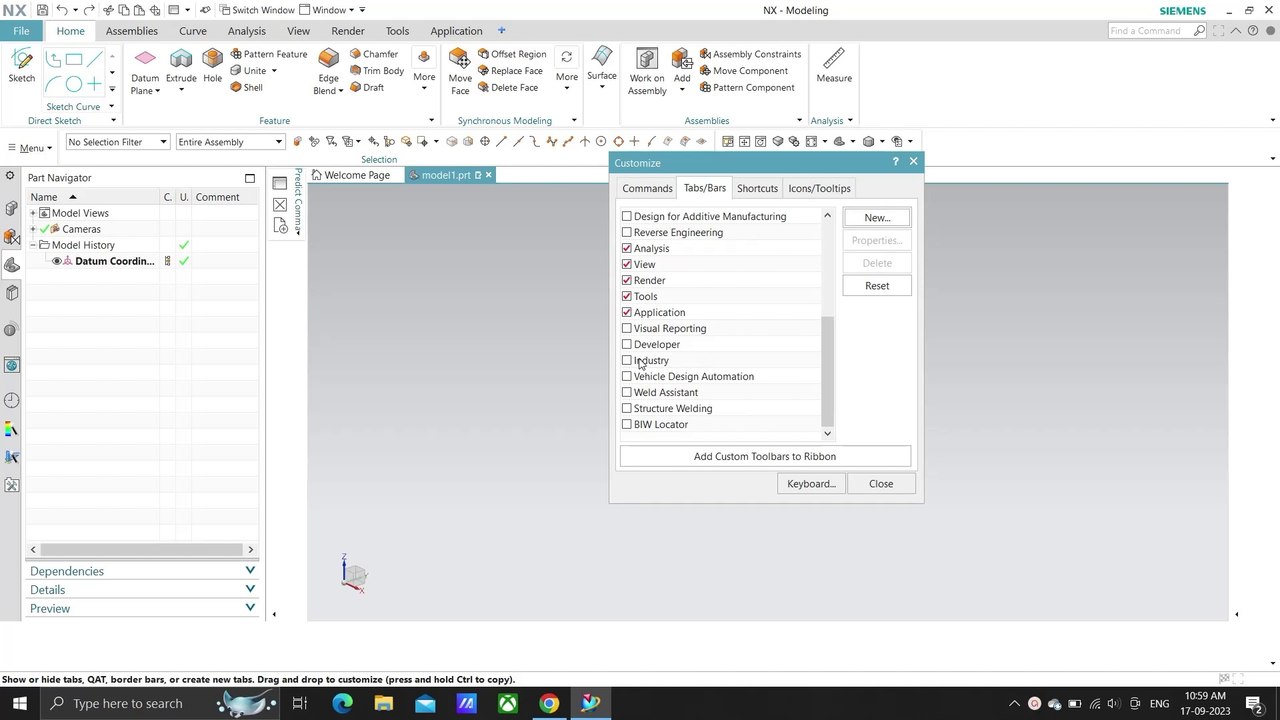This screenshot has height=720, width=1280.
Task: Apply an Edge Blend
Action: click(x=328, y=70)
